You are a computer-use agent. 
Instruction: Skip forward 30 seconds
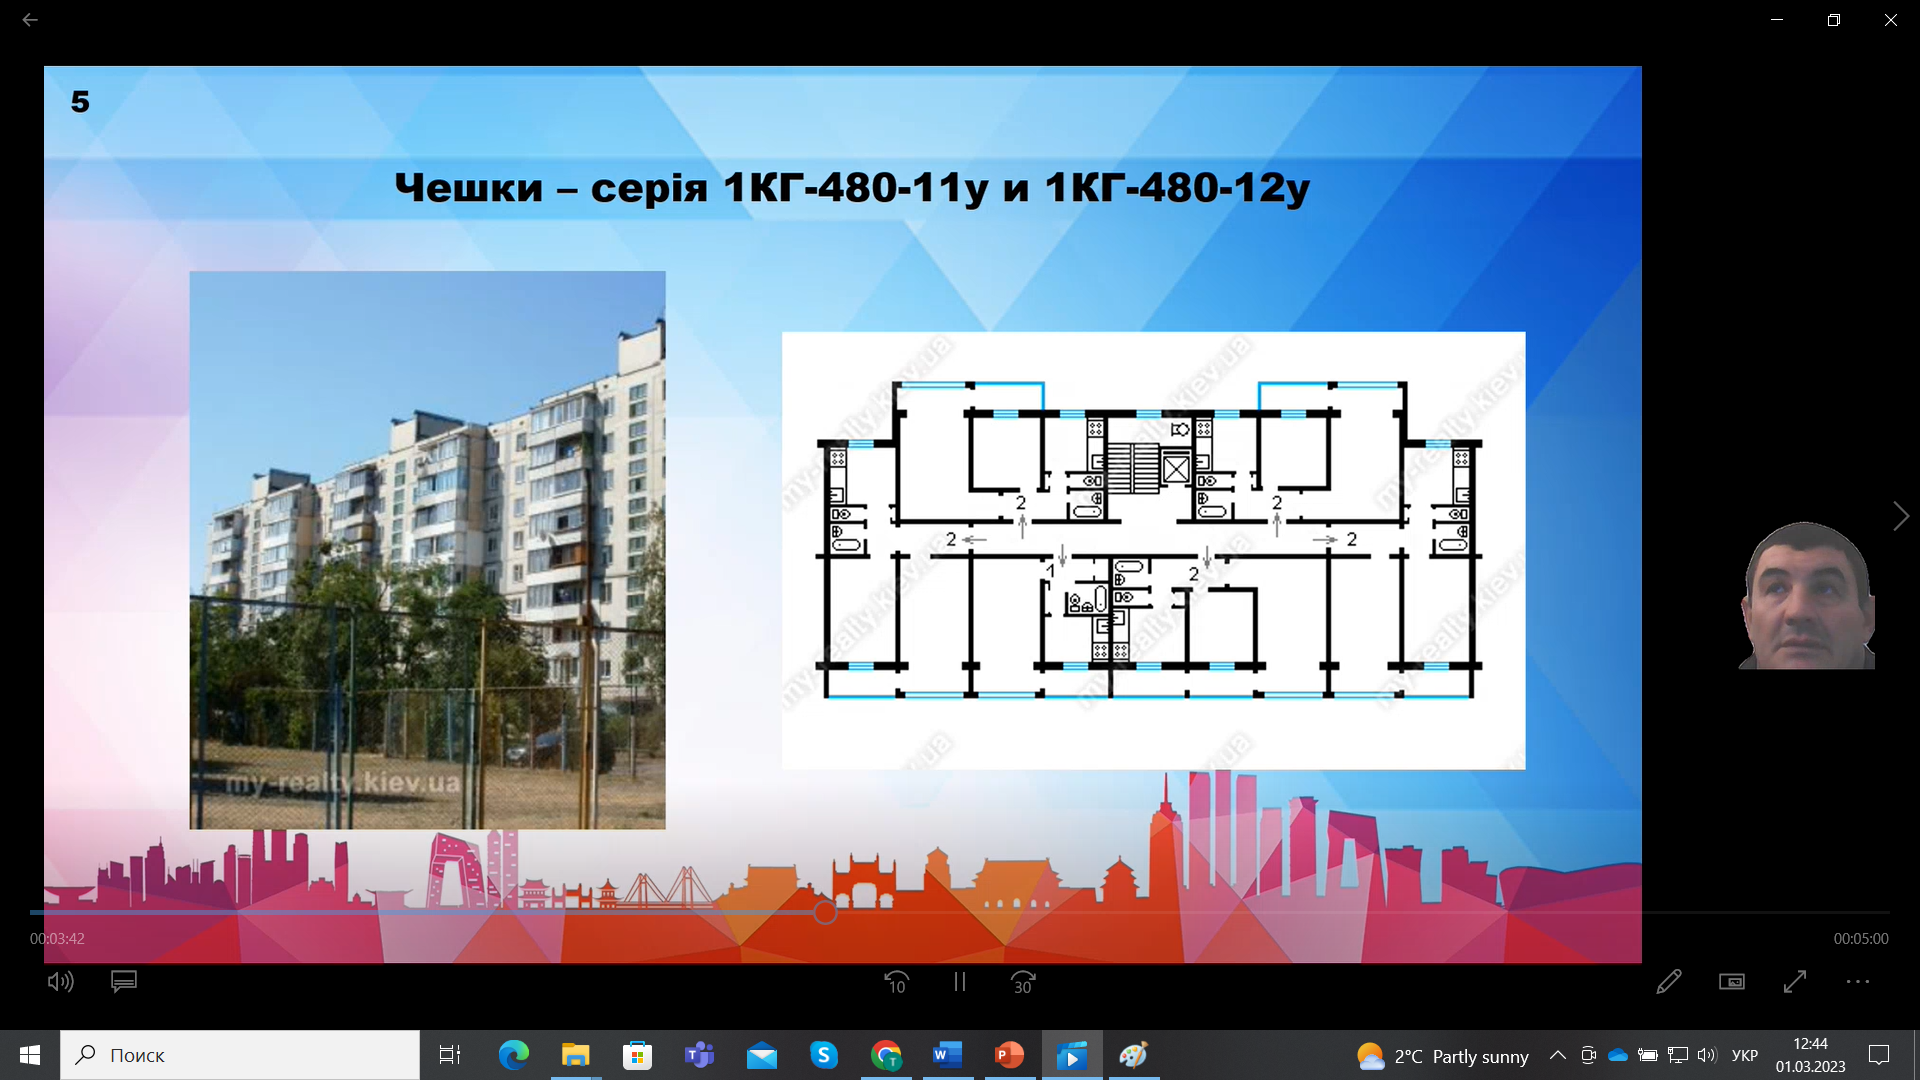(1023, 982)
